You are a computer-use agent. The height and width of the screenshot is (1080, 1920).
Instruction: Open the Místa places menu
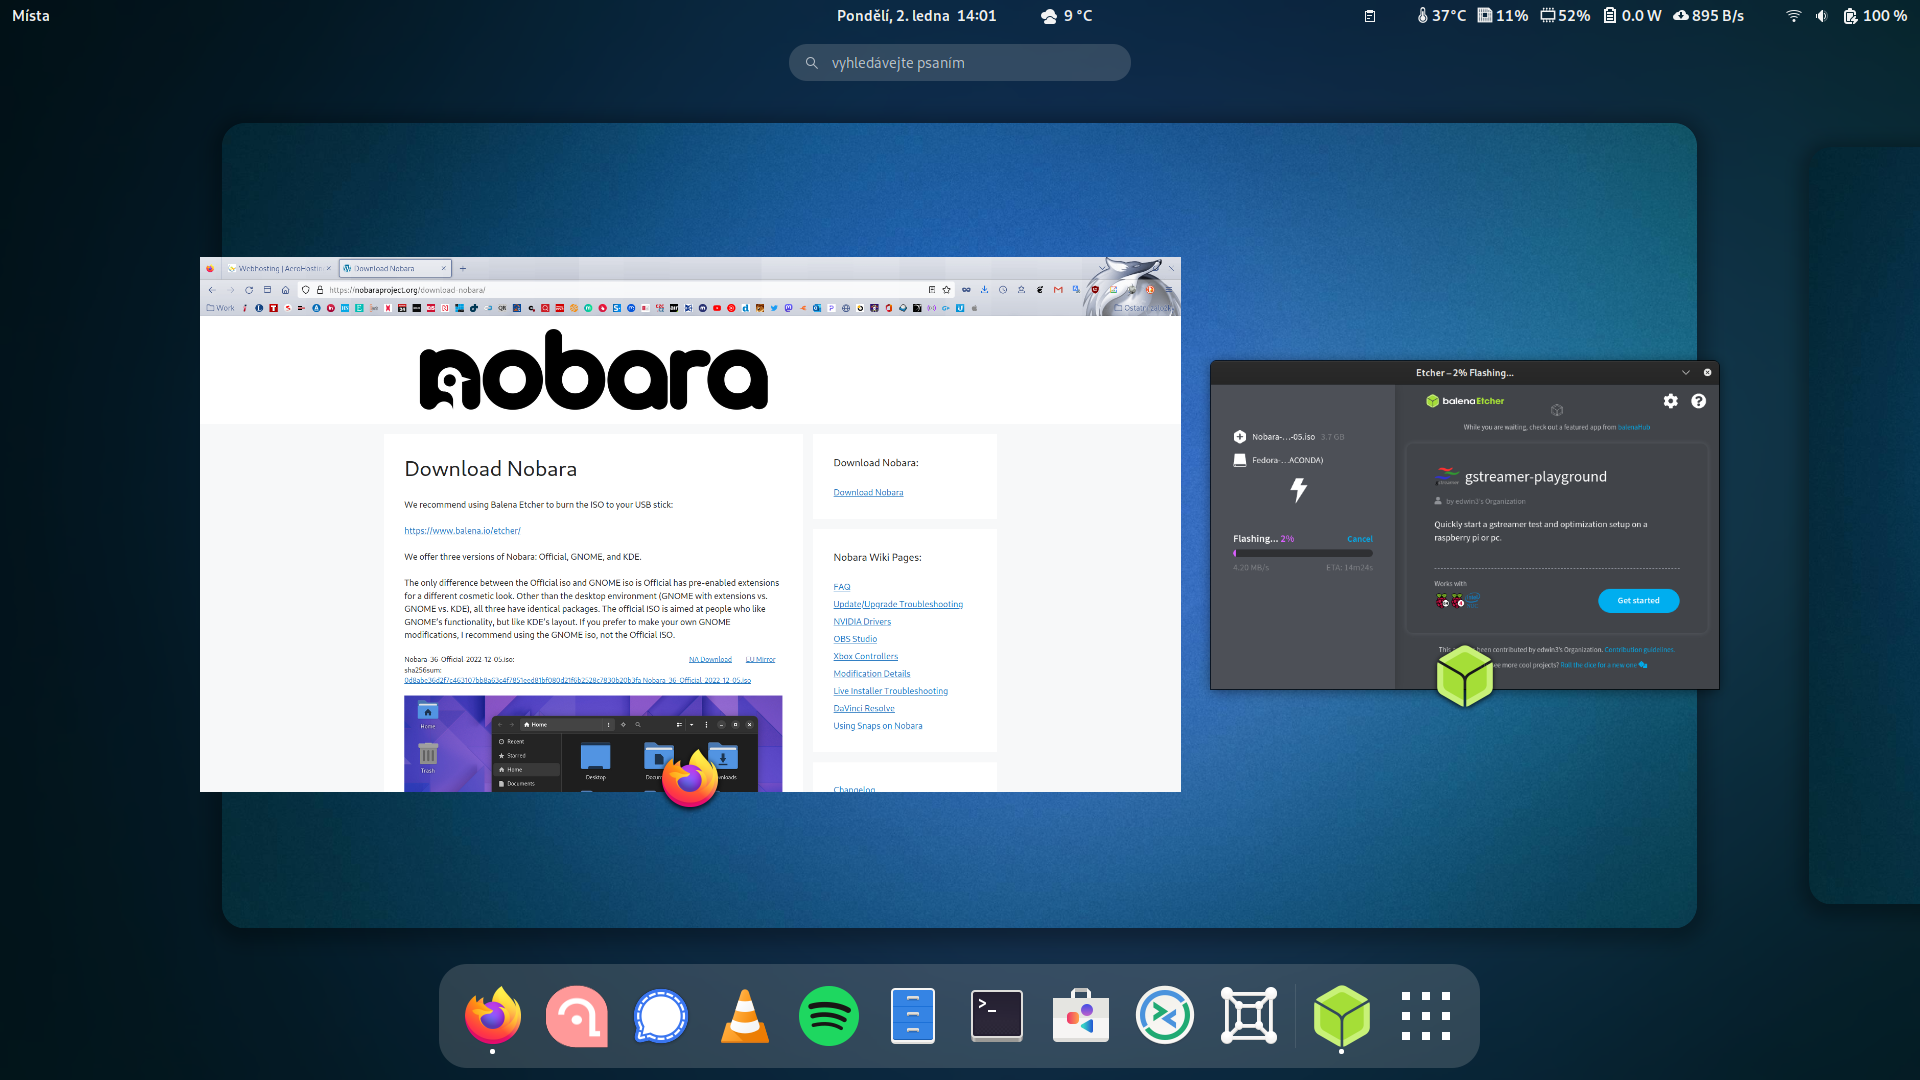[x=30, y=16]
